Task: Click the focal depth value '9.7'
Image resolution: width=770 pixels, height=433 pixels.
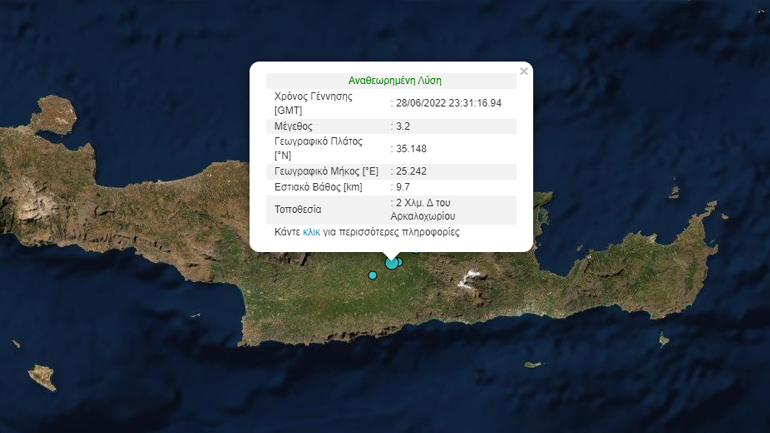Action: click(403, 187)
